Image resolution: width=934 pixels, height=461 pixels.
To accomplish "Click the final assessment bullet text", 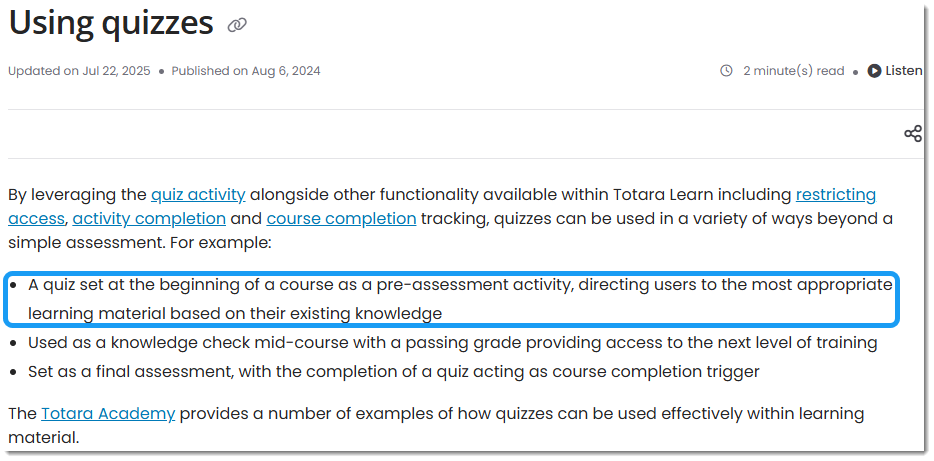I will [x=393, y=372].
